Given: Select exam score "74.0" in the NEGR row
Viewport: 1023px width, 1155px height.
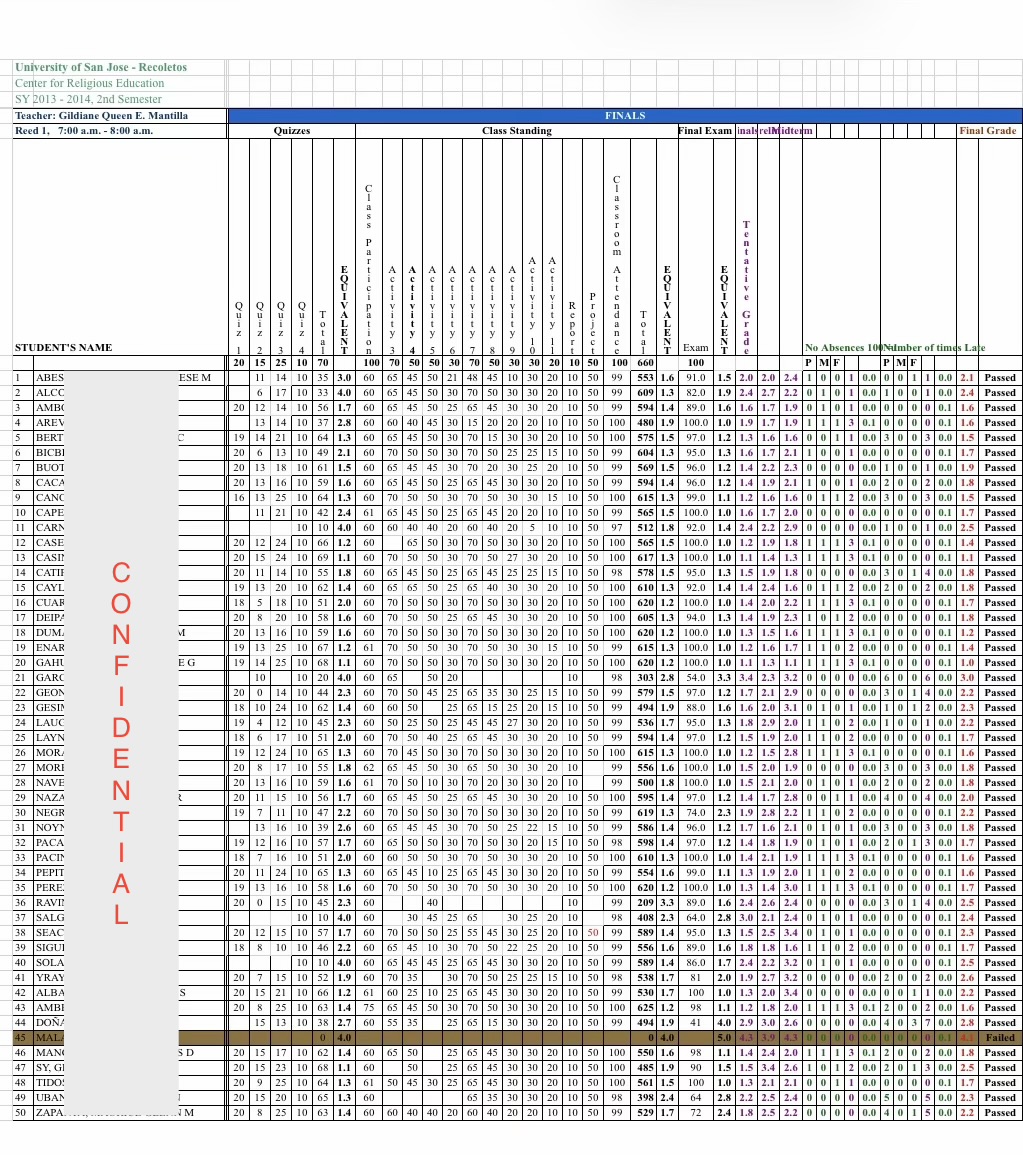Looking at the screenshot, I should [x=695, y=813].
